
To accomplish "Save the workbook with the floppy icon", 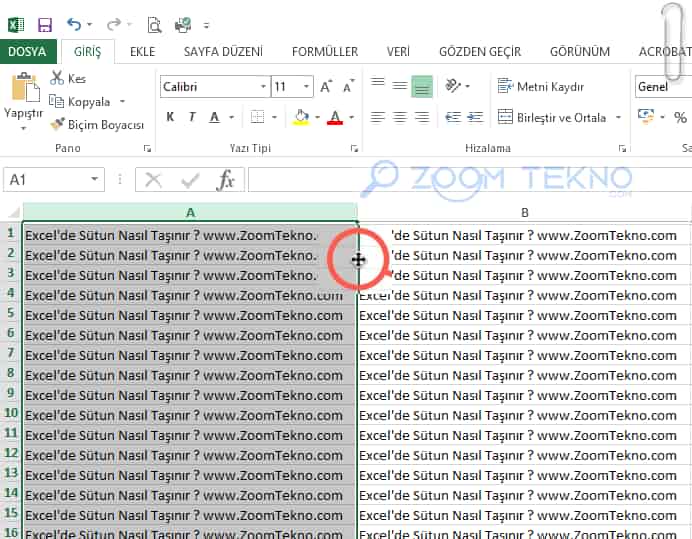I will (x=45, y=25).
